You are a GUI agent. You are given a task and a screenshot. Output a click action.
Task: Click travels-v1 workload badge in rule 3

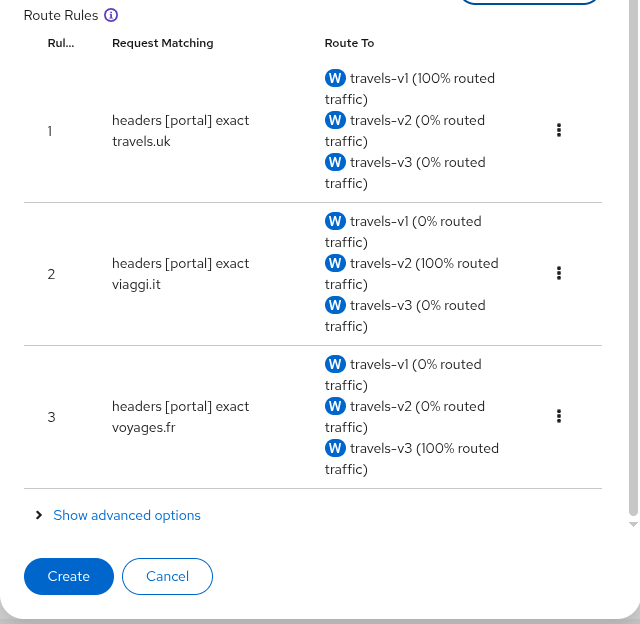335,364
